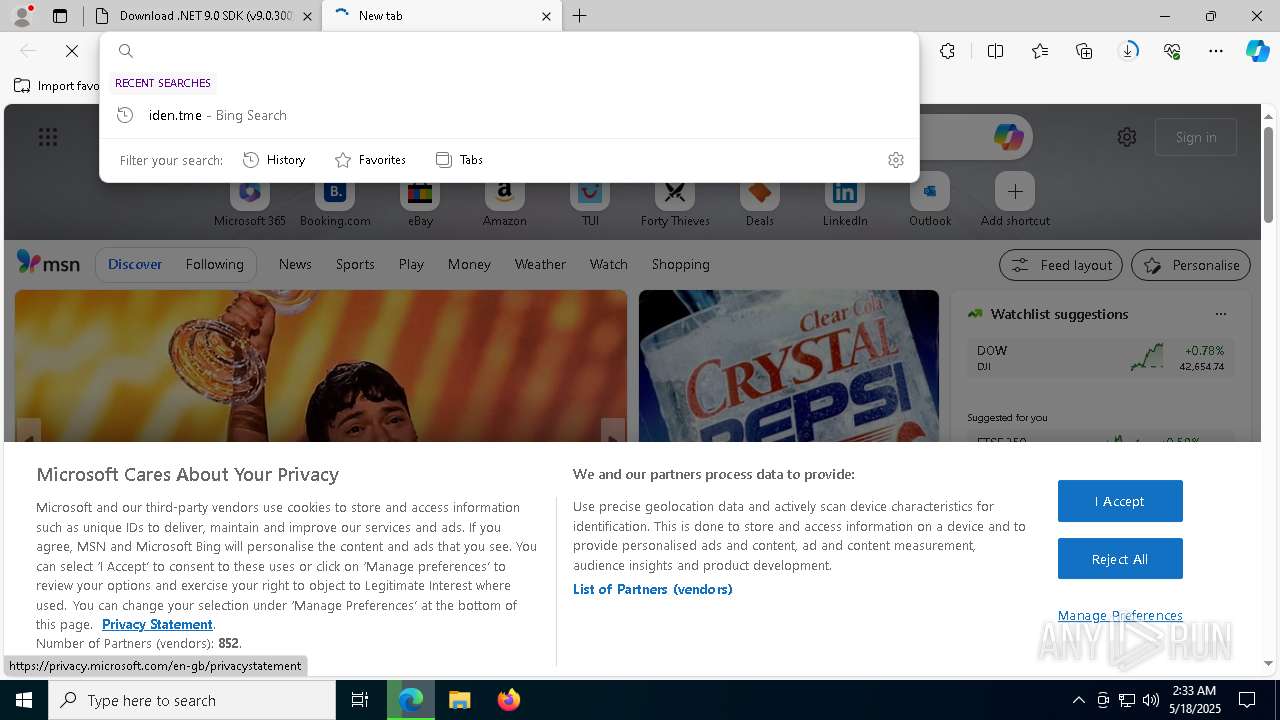Open Import favorites bookmark item

(57, 86)
